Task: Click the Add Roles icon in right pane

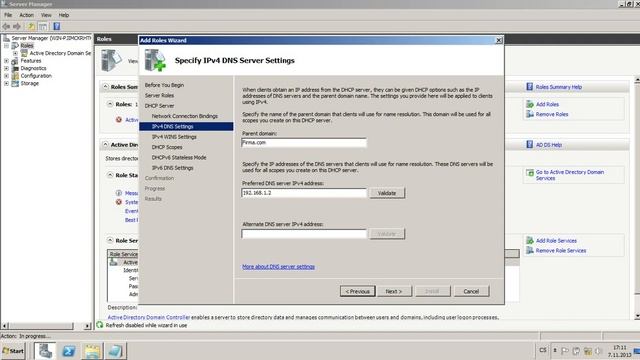Action: [x=530, y=104]
